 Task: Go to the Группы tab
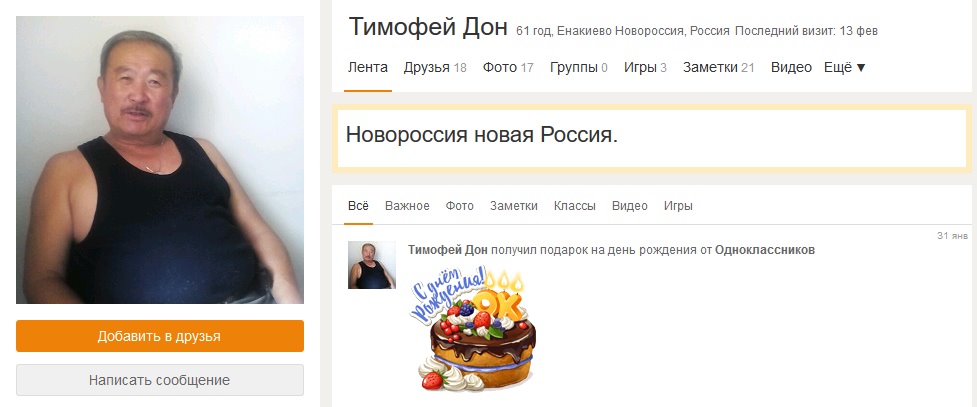(578, 67)
